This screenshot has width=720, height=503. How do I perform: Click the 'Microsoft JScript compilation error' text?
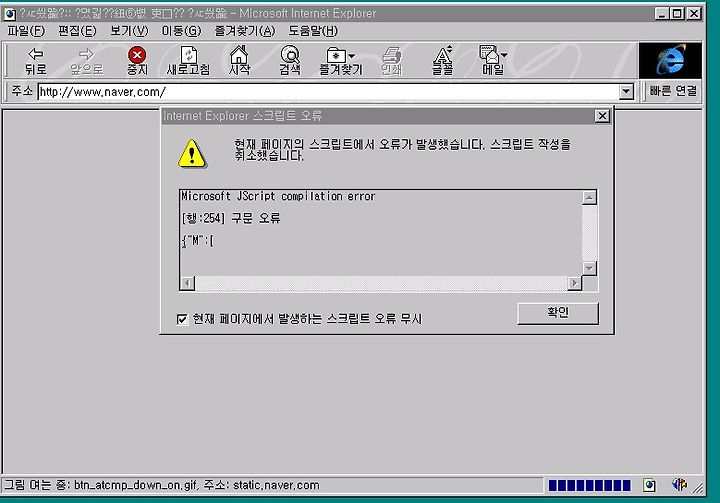point(278,197)
